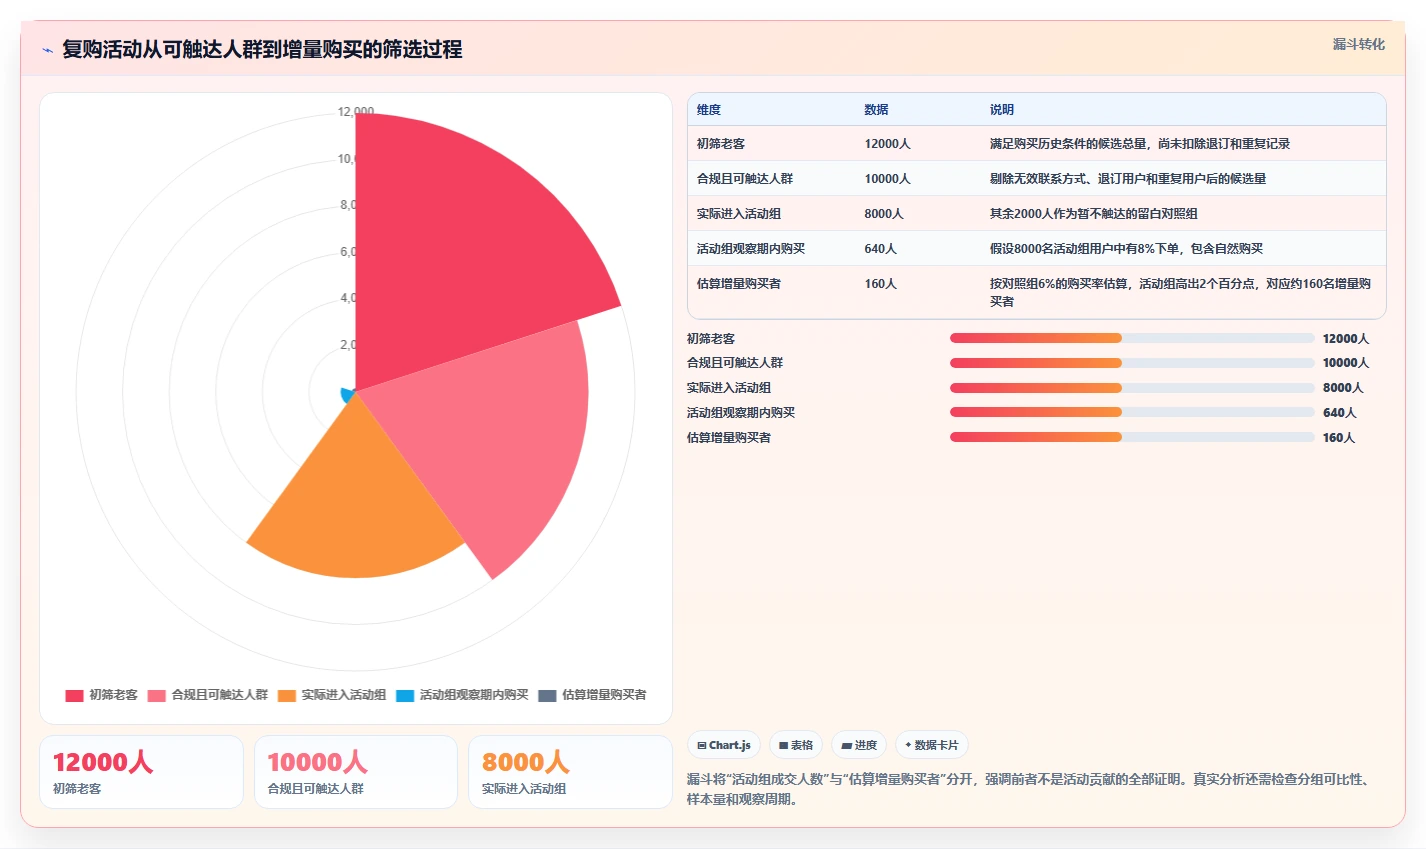Image resolution: width=1426 pixels, height=849 pixels.
Task: Open the 8000人 实际进入活动组 stat card
Action: coord(570,772)
